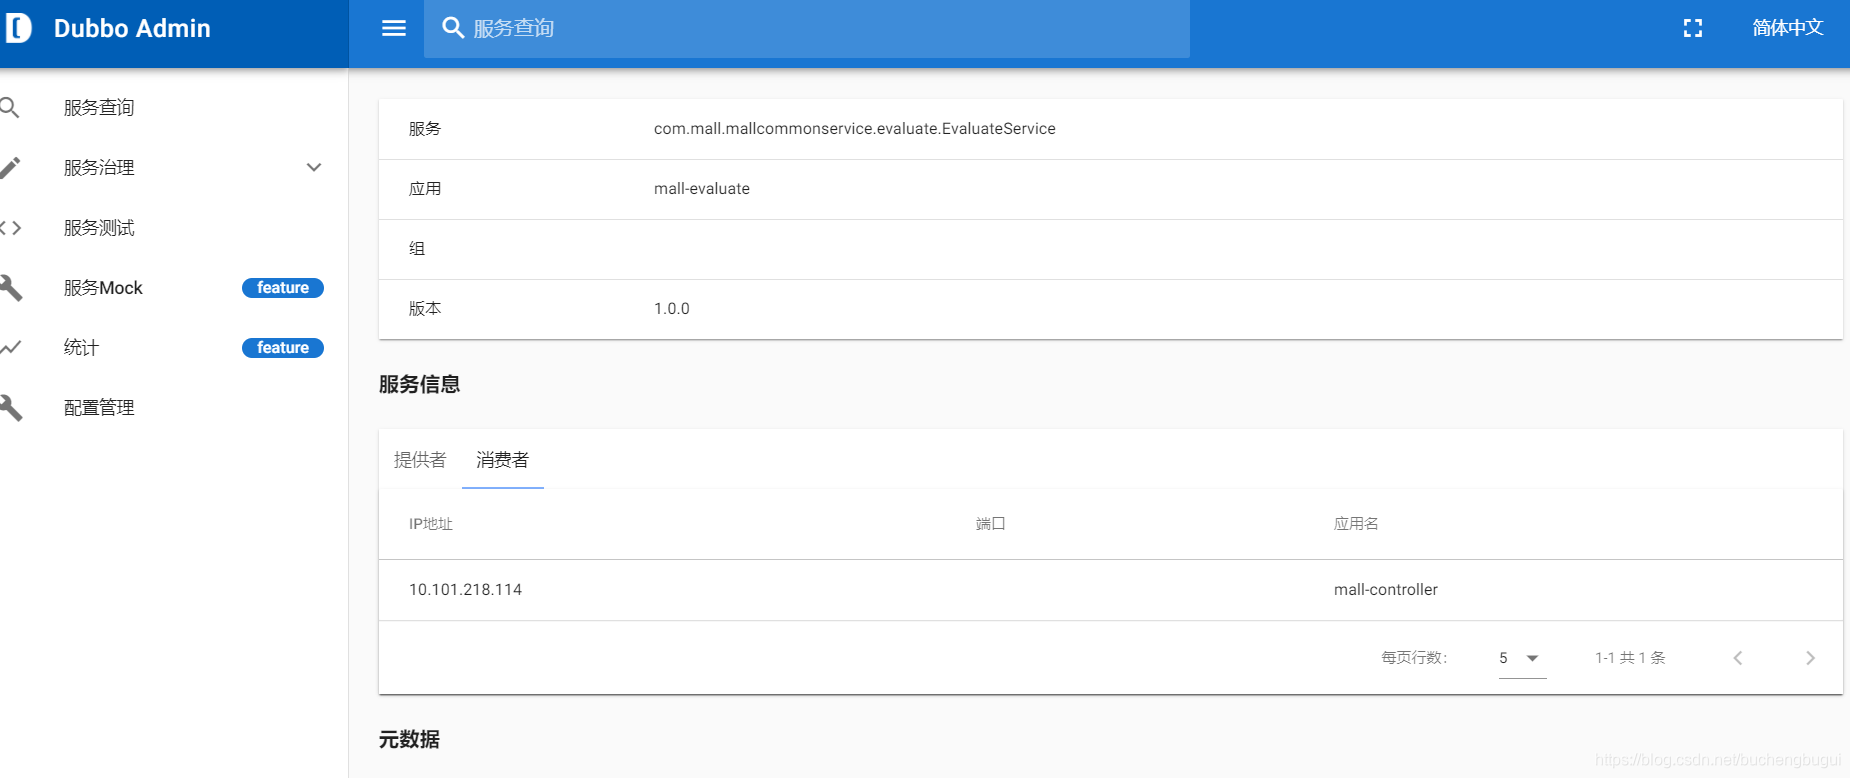This screenshot has height=778, width=1850.
Task: Click the 每页行数 label
Action: pos(1415,658)
